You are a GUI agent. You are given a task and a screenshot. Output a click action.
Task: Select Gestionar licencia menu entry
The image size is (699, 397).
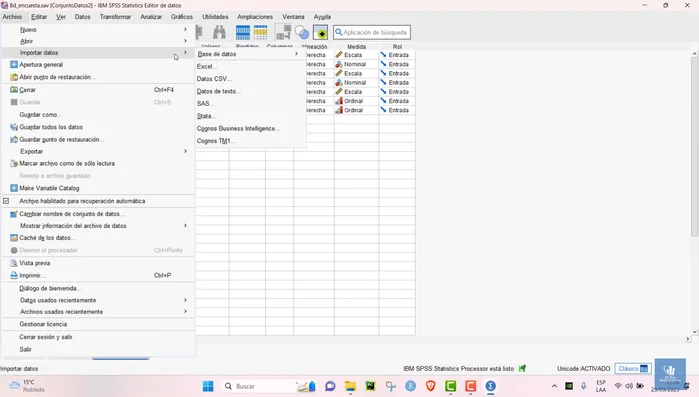click(43, 324)
